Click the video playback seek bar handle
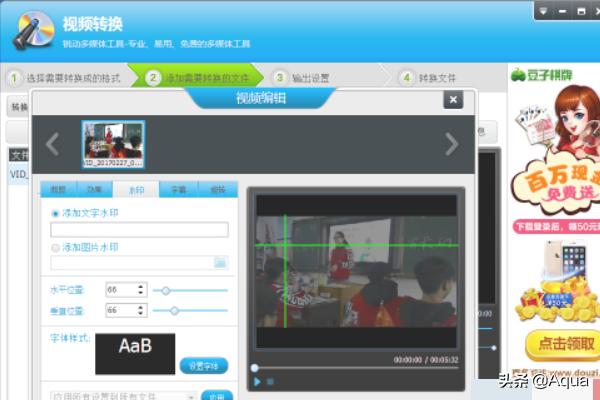 (x=254, y=368)
